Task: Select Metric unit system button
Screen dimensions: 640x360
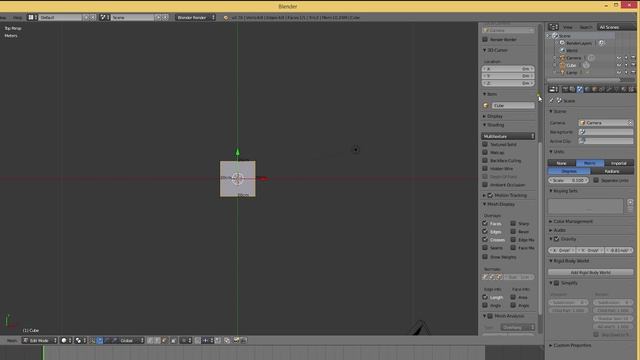Action: (x=590, y=163)
